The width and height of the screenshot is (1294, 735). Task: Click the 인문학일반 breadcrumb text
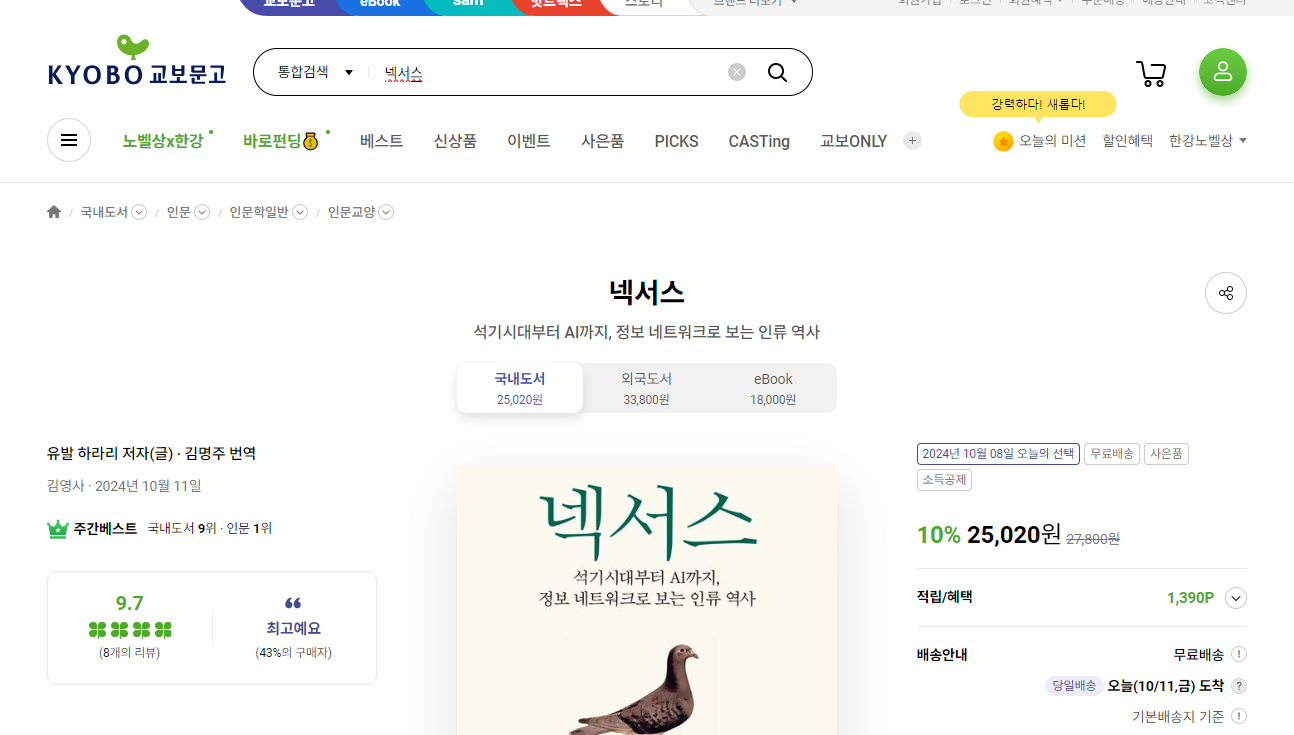259,212
